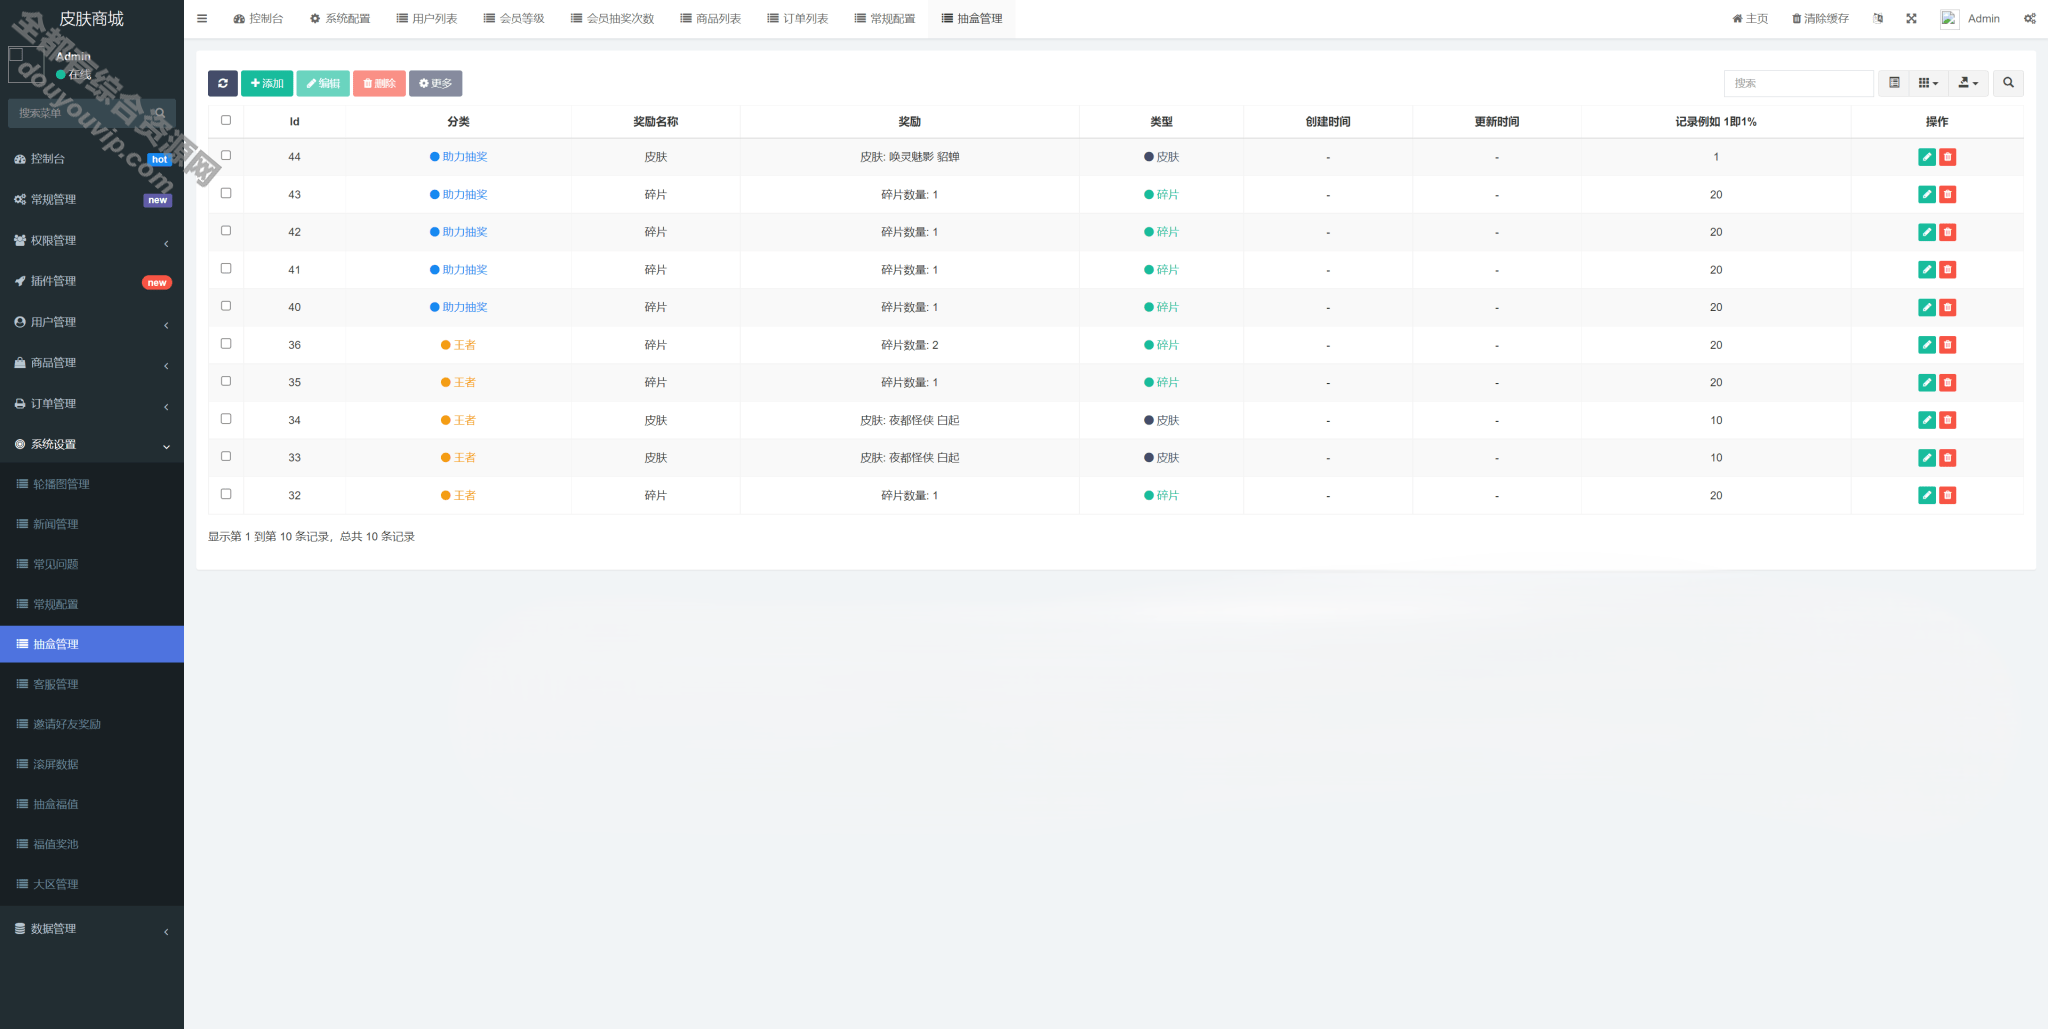Tick the checkbox for row 32
The height and width of the screenshot is (1029, 2048).
tap(226, 494)
